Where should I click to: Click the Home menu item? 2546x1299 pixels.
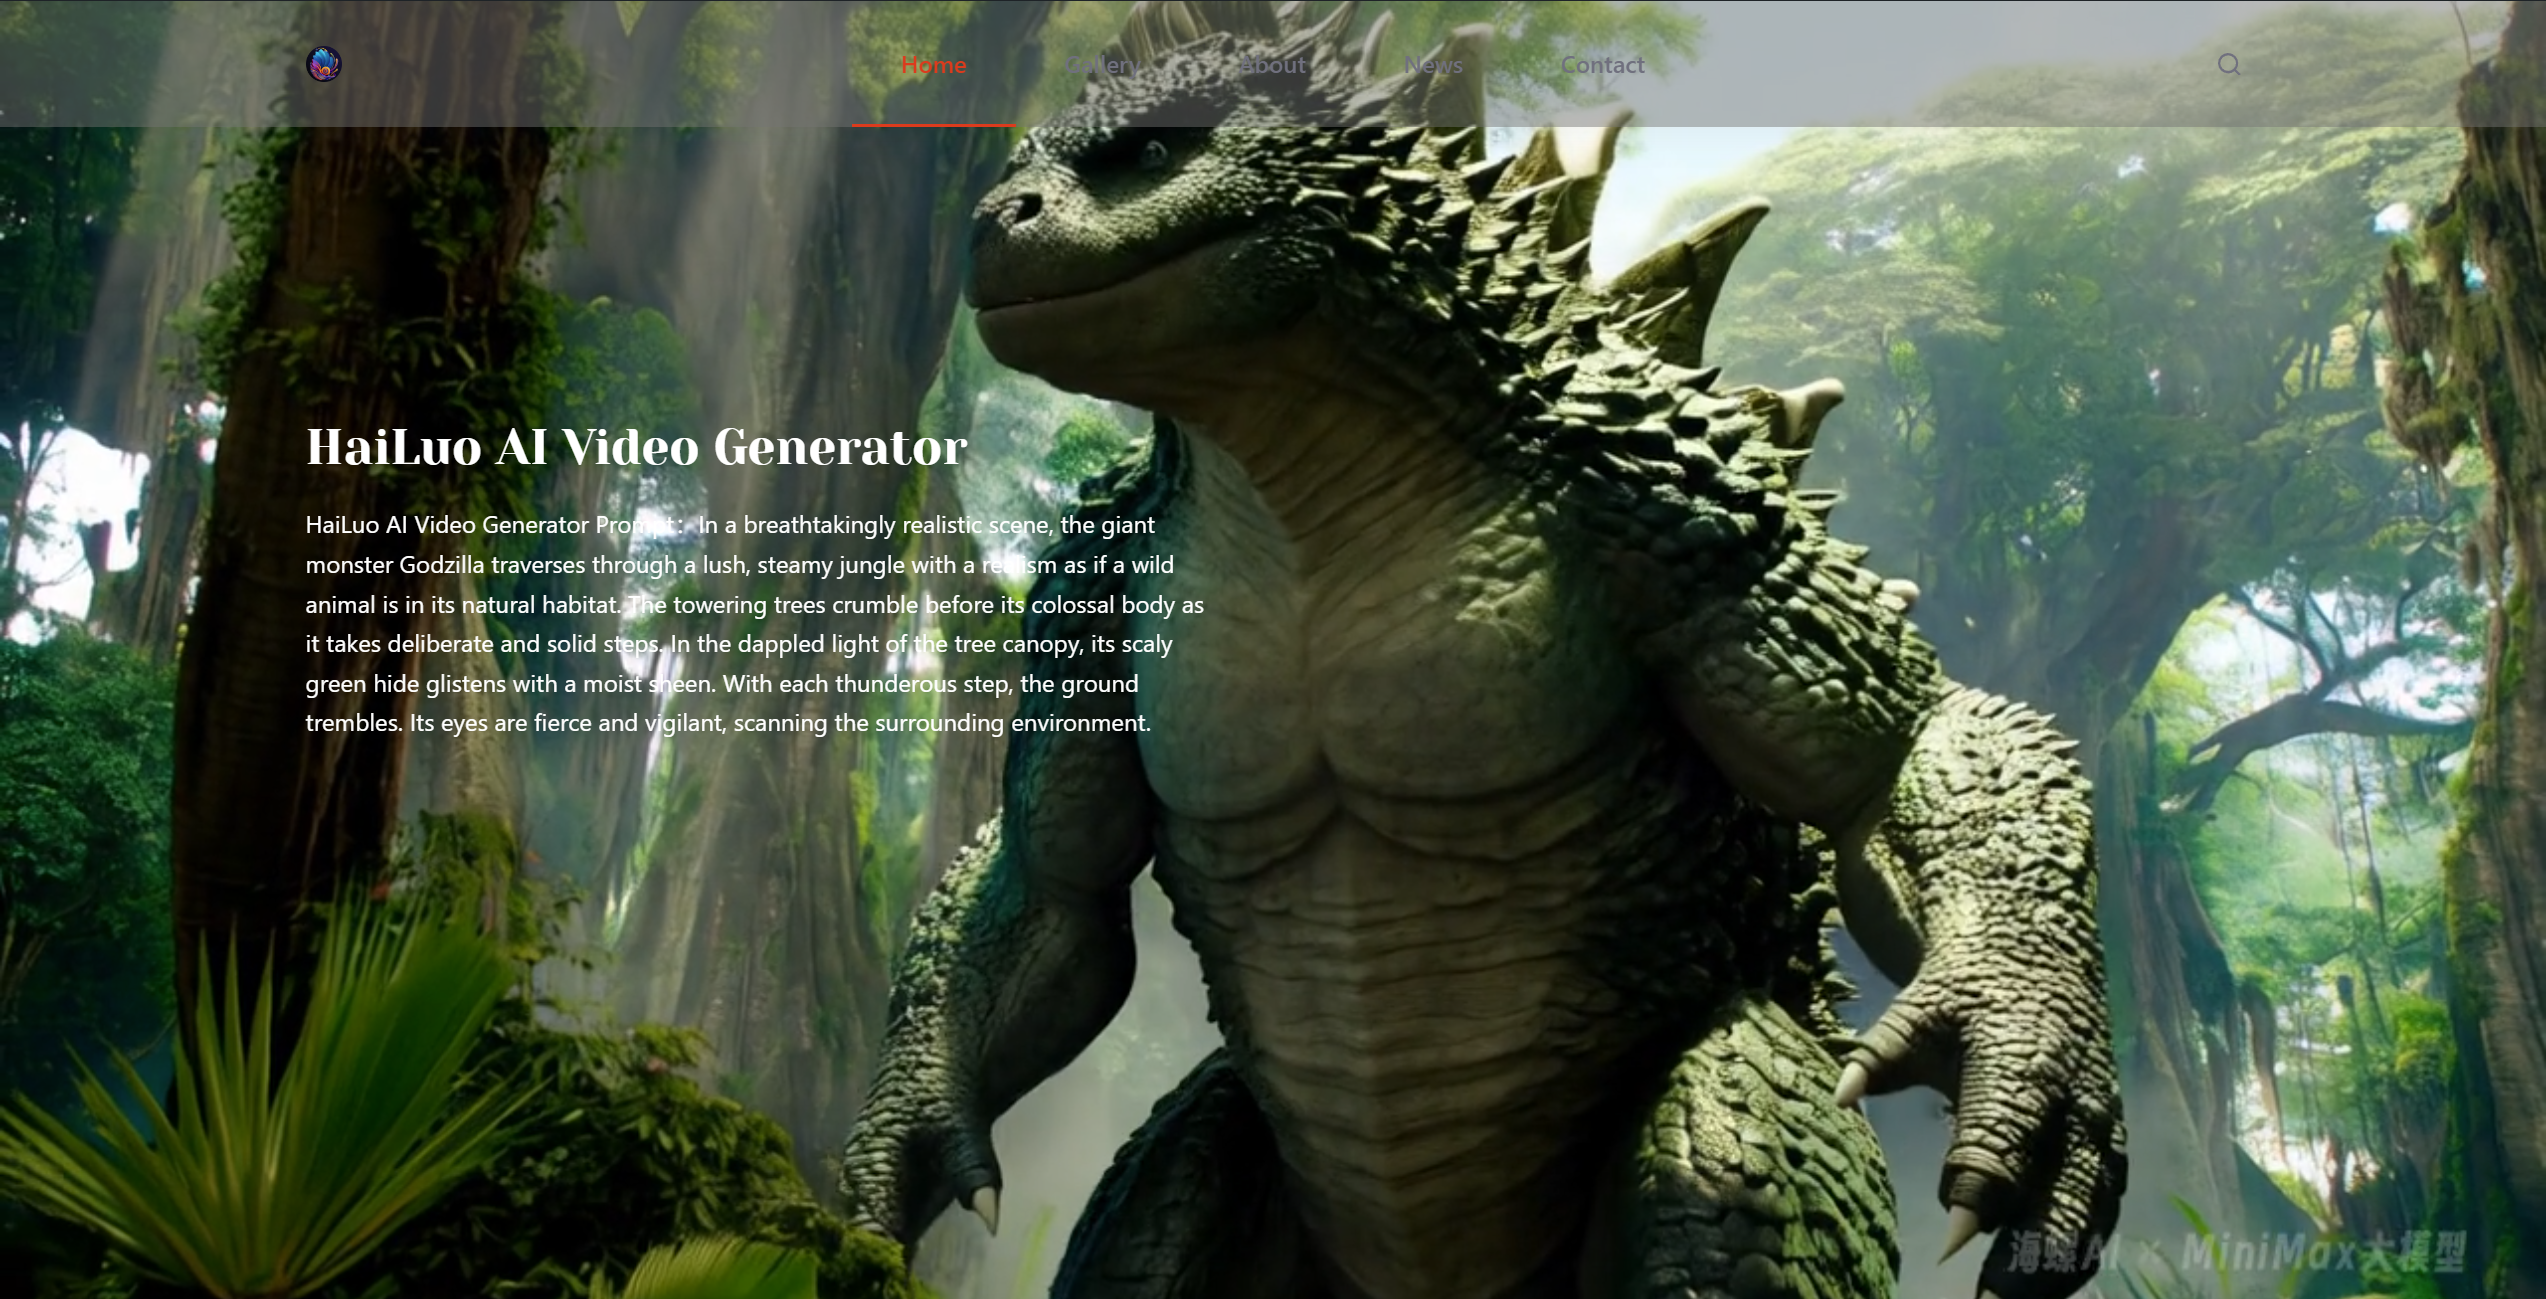tap(933, 65)
